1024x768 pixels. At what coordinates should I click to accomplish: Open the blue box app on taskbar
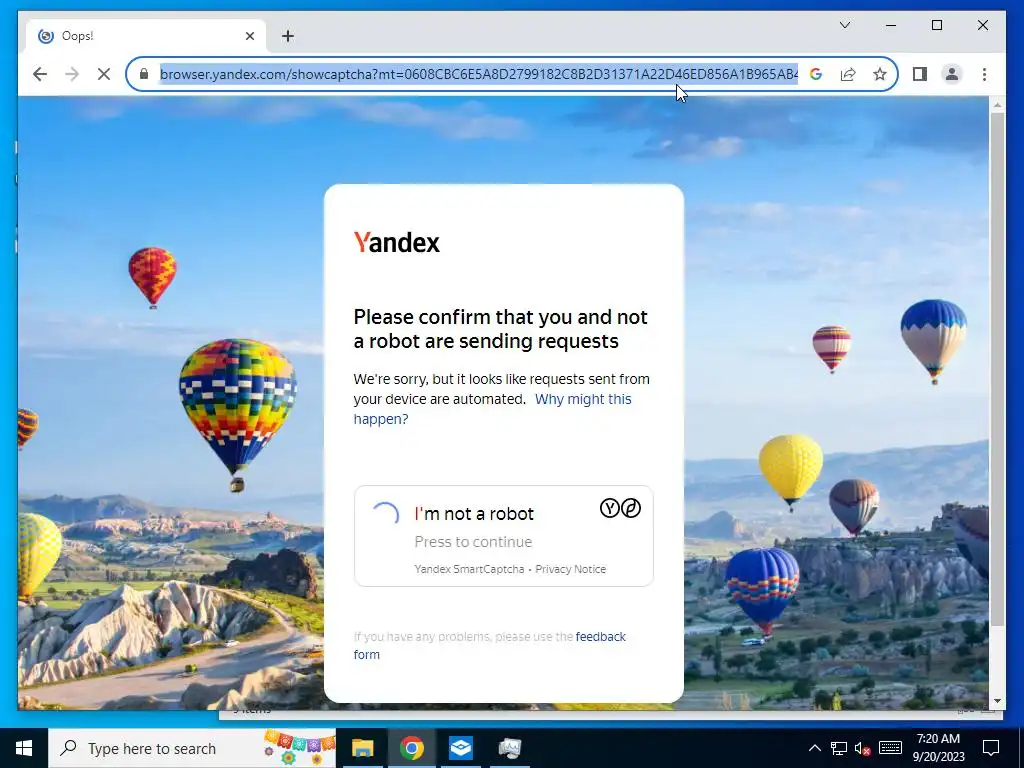(460, 748)
